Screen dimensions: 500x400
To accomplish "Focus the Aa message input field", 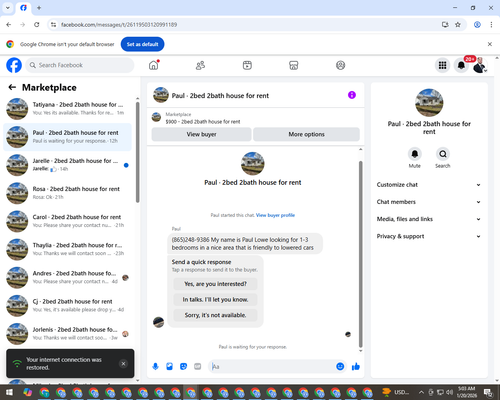I will tap(272, 367).
